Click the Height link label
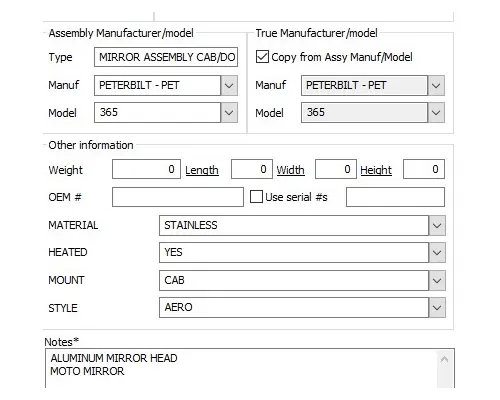The height and width of the screenshot is (400, 500). point(376,170)
